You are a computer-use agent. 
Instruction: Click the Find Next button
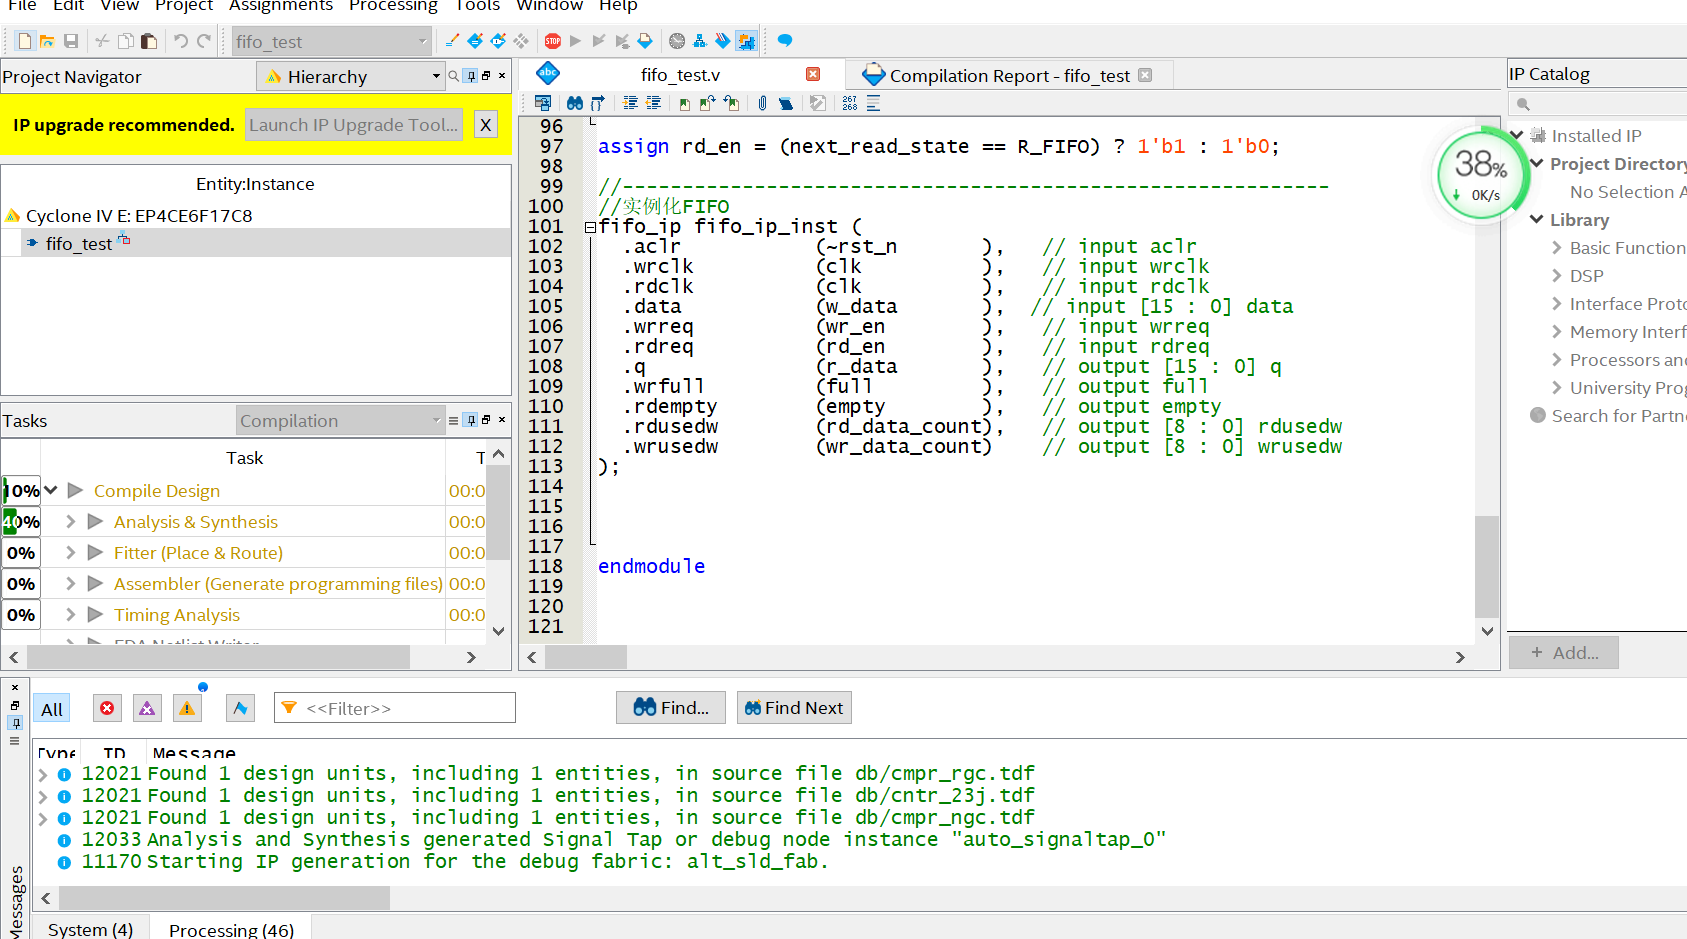(794, 708)
